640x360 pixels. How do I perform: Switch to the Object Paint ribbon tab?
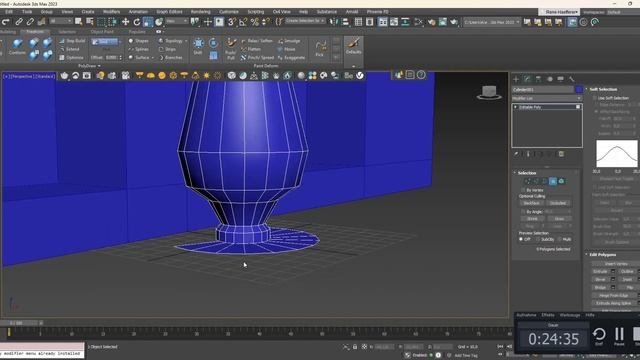(102, 31)
